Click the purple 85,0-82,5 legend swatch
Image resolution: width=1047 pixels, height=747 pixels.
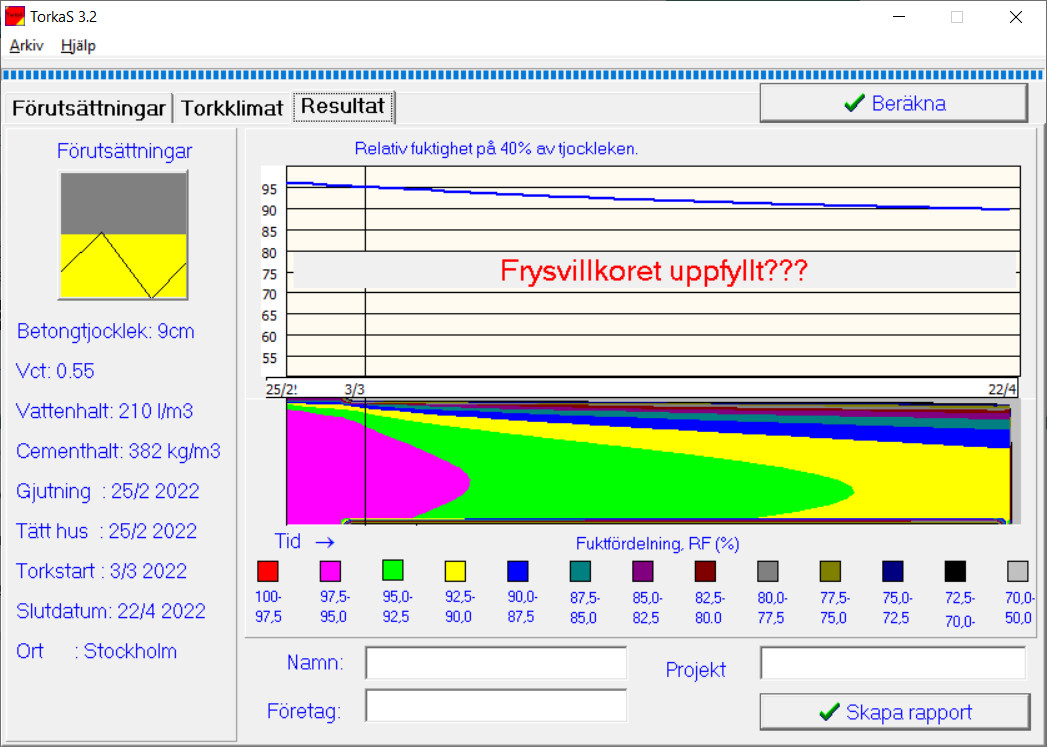click(643, 571)
